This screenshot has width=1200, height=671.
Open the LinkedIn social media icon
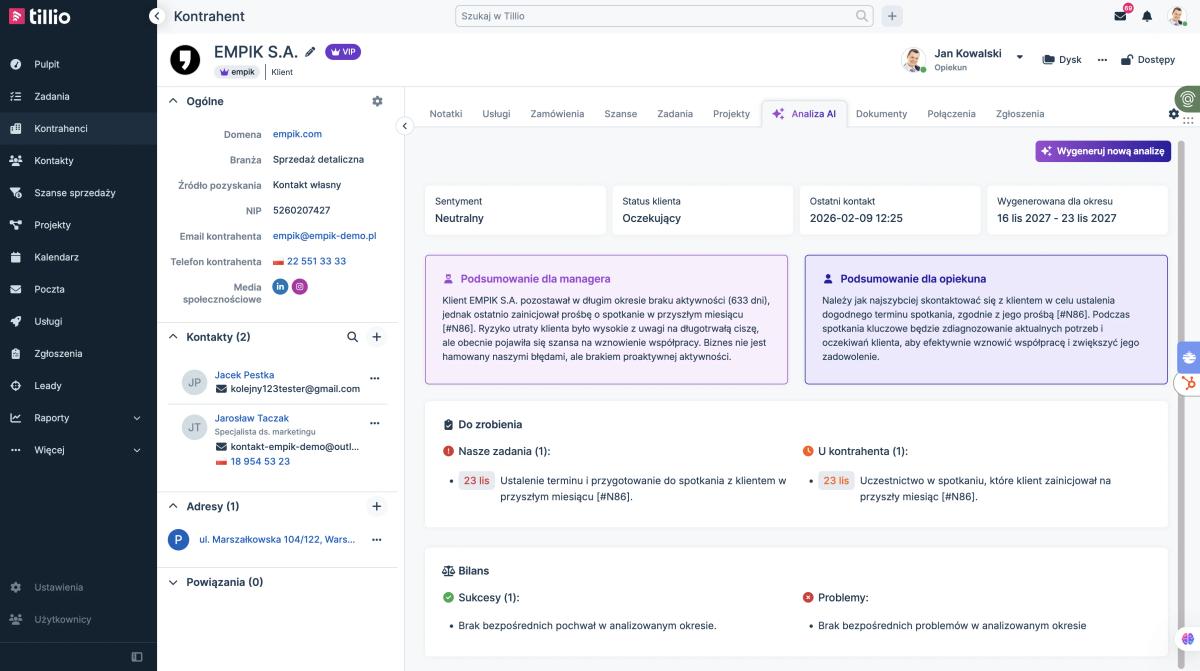click(x=280, y=286)
